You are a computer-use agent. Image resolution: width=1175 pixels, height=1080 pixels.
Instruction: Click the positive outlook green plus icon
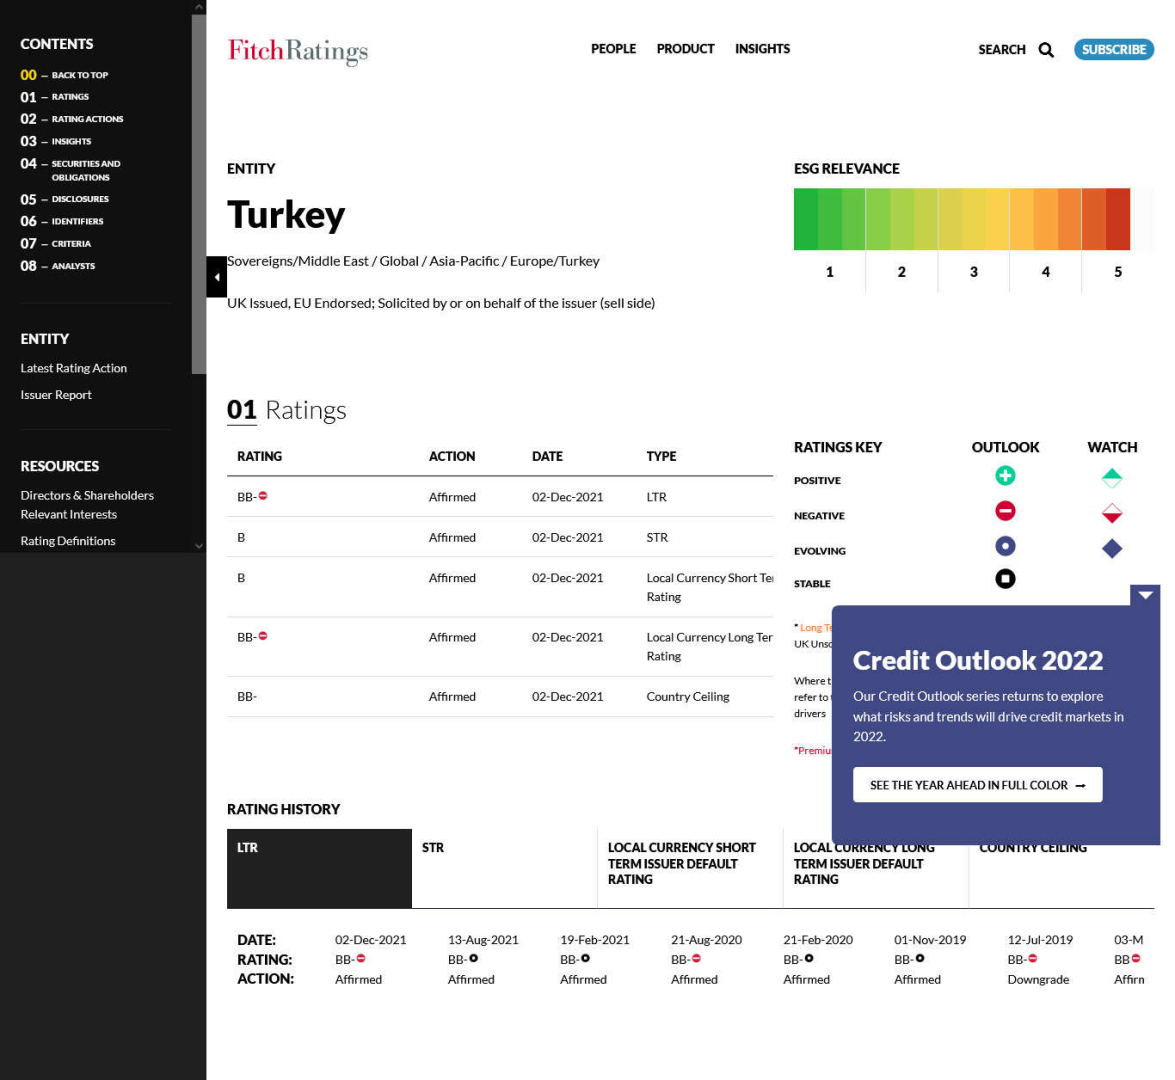click(1005, 476)
